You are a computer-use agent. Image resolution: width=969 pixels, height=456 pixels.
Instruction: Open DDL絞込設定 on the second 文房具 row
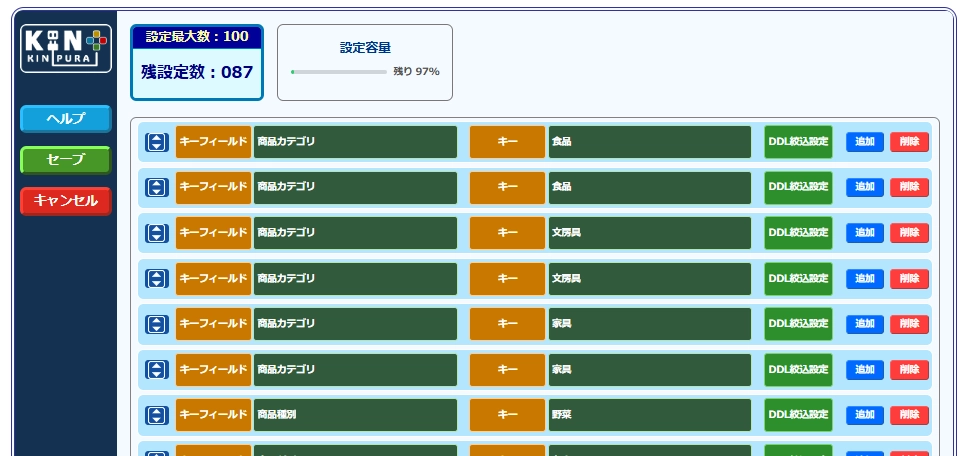point(798,279)
